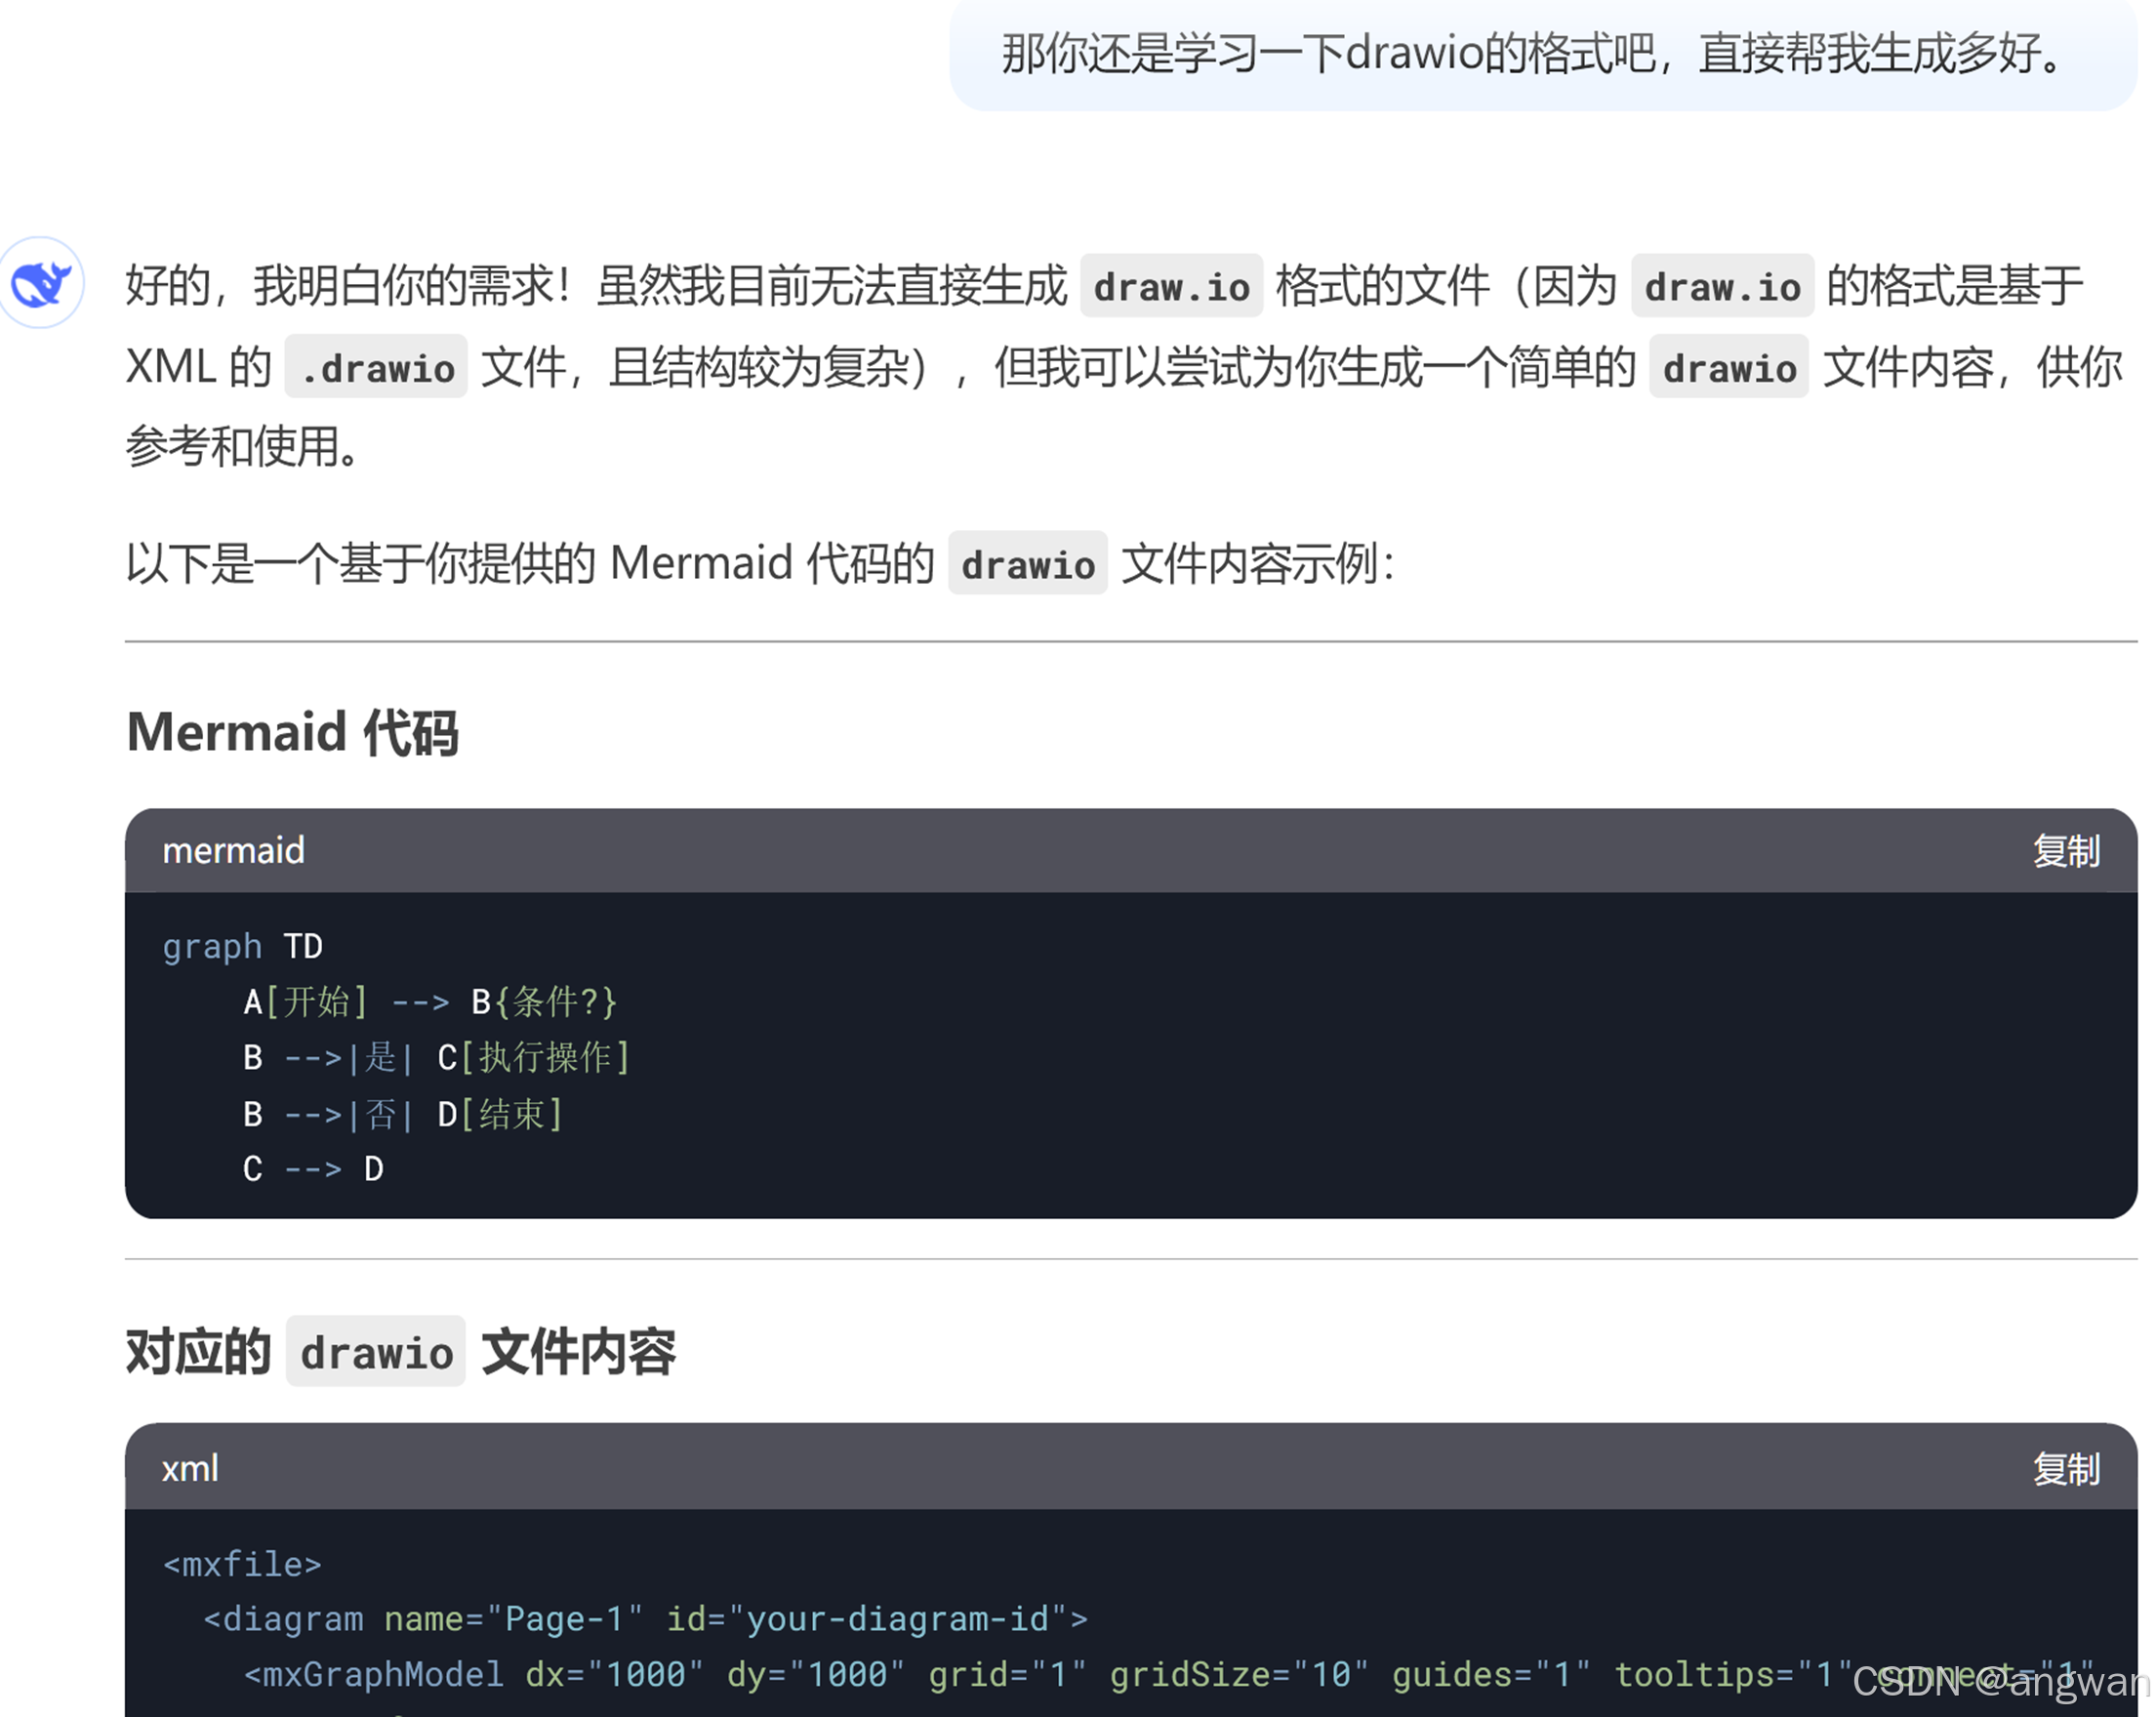
Task: Click the second draw.io inline code tag
Action: 1721,287
